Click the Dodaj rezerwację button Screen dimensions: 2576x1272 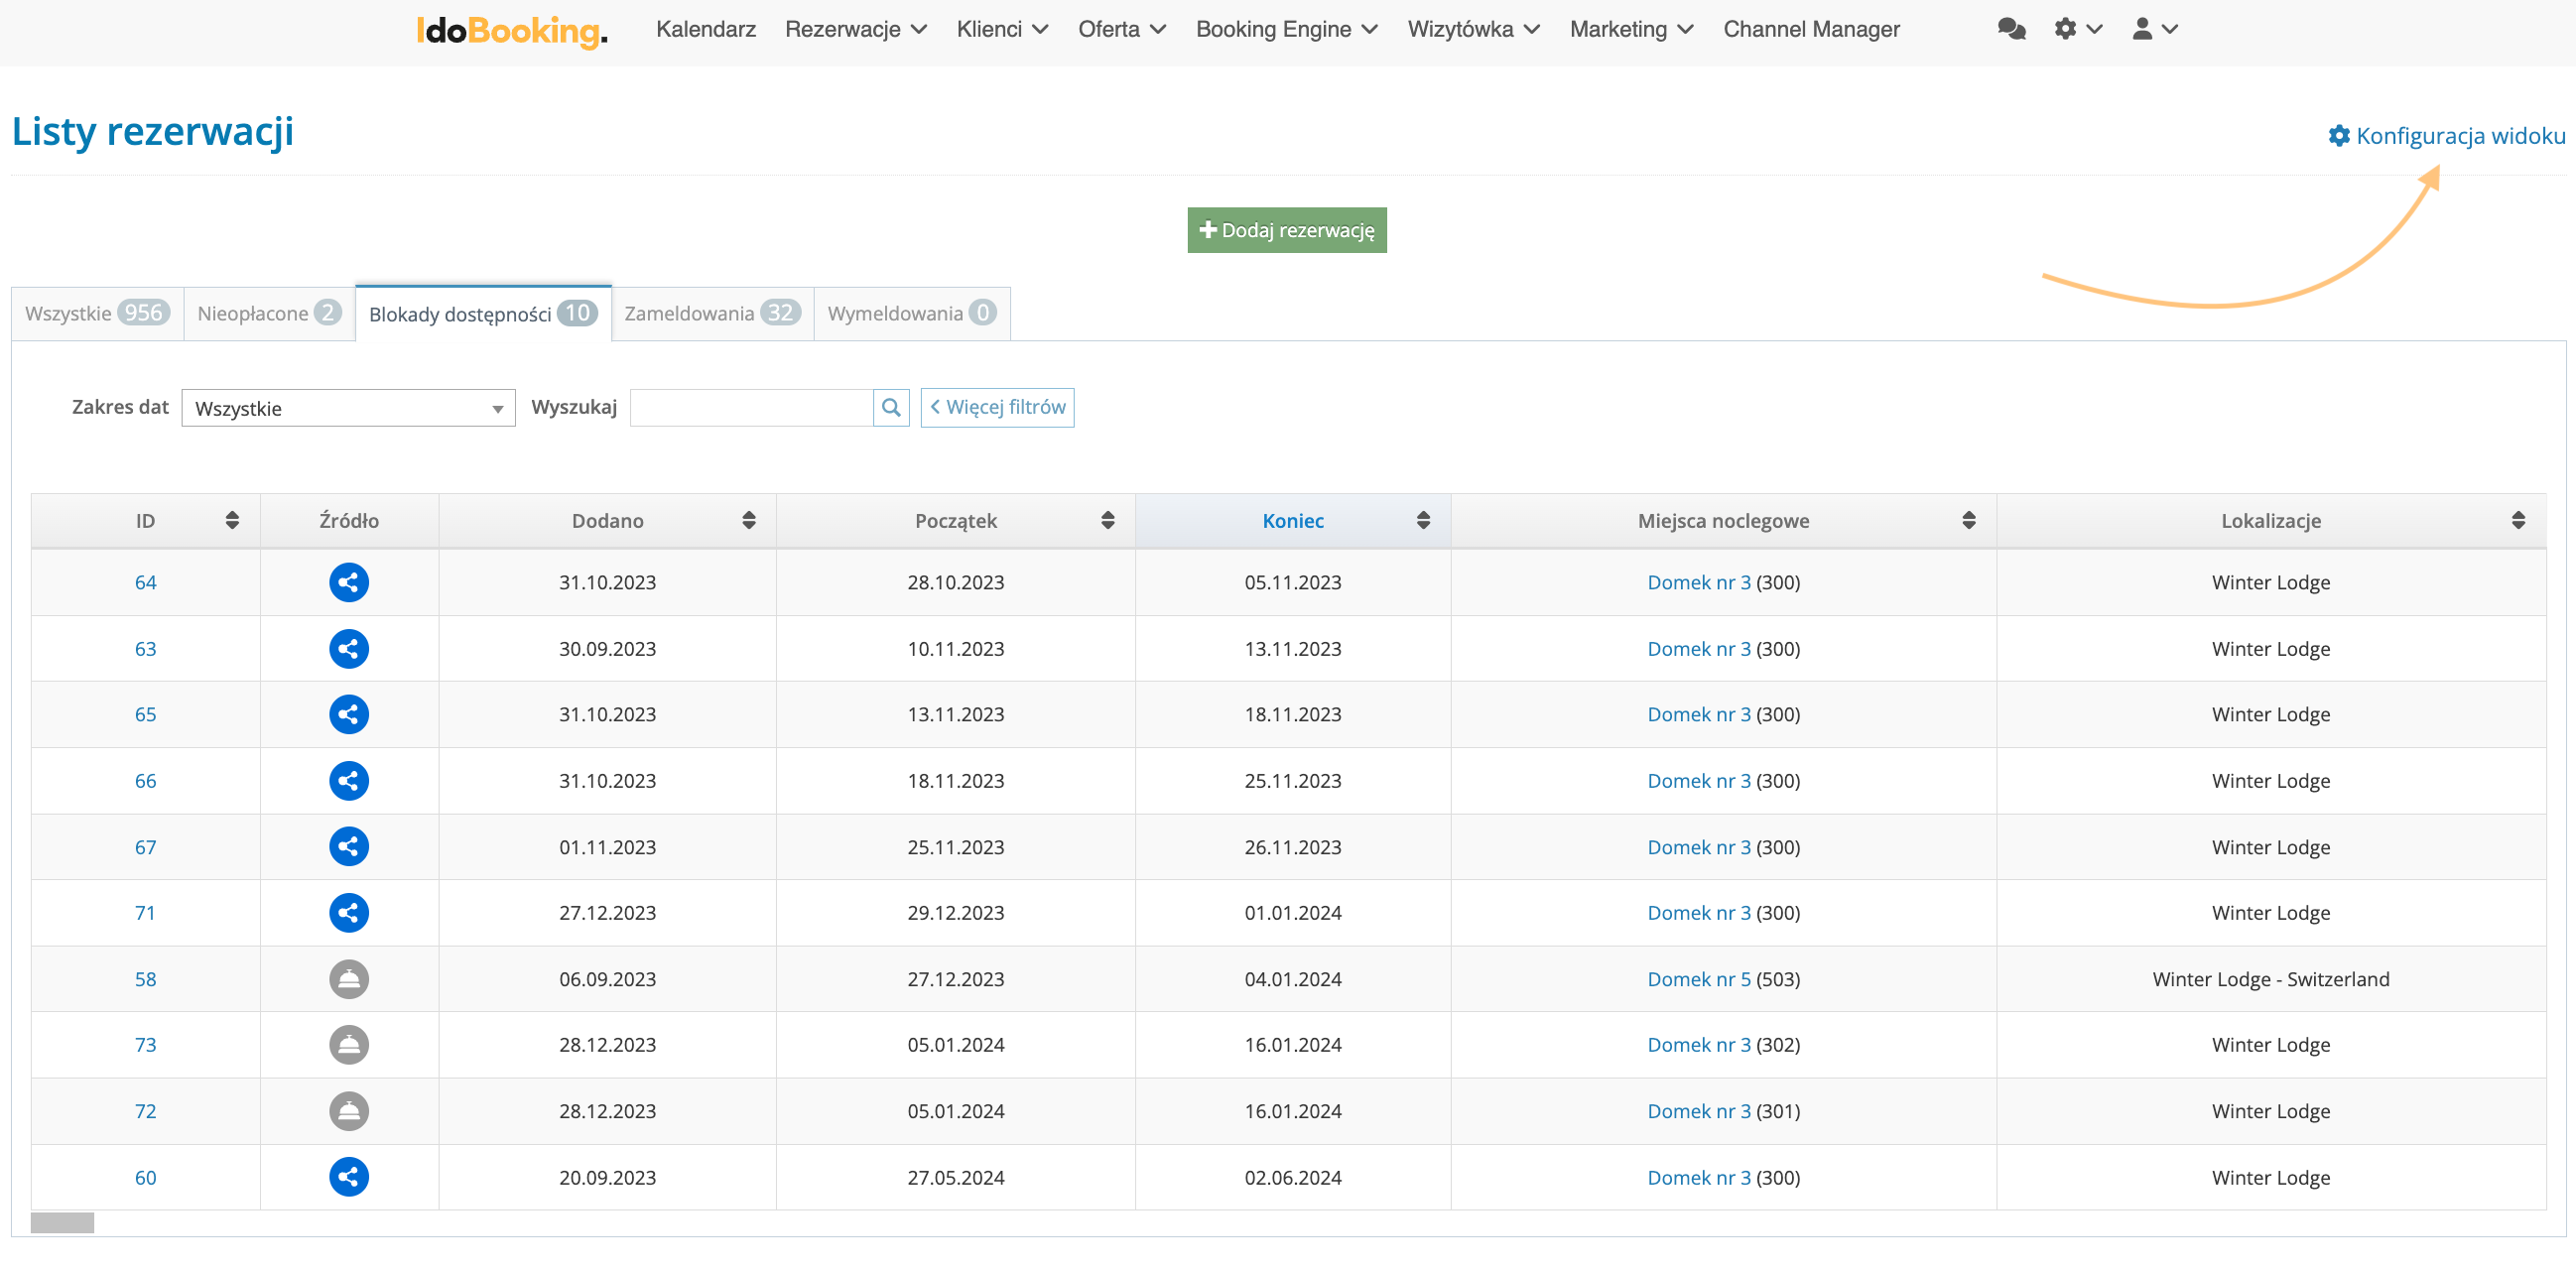[1286, 230]
